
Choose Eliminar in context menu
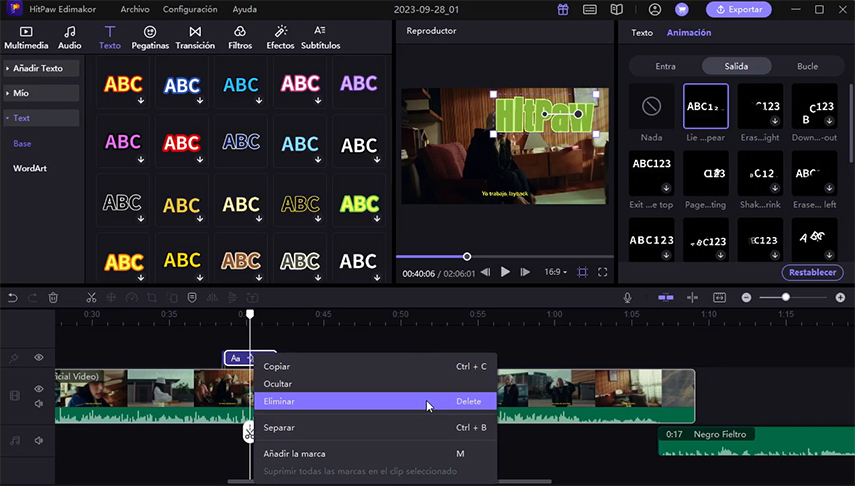coord(375,401)
